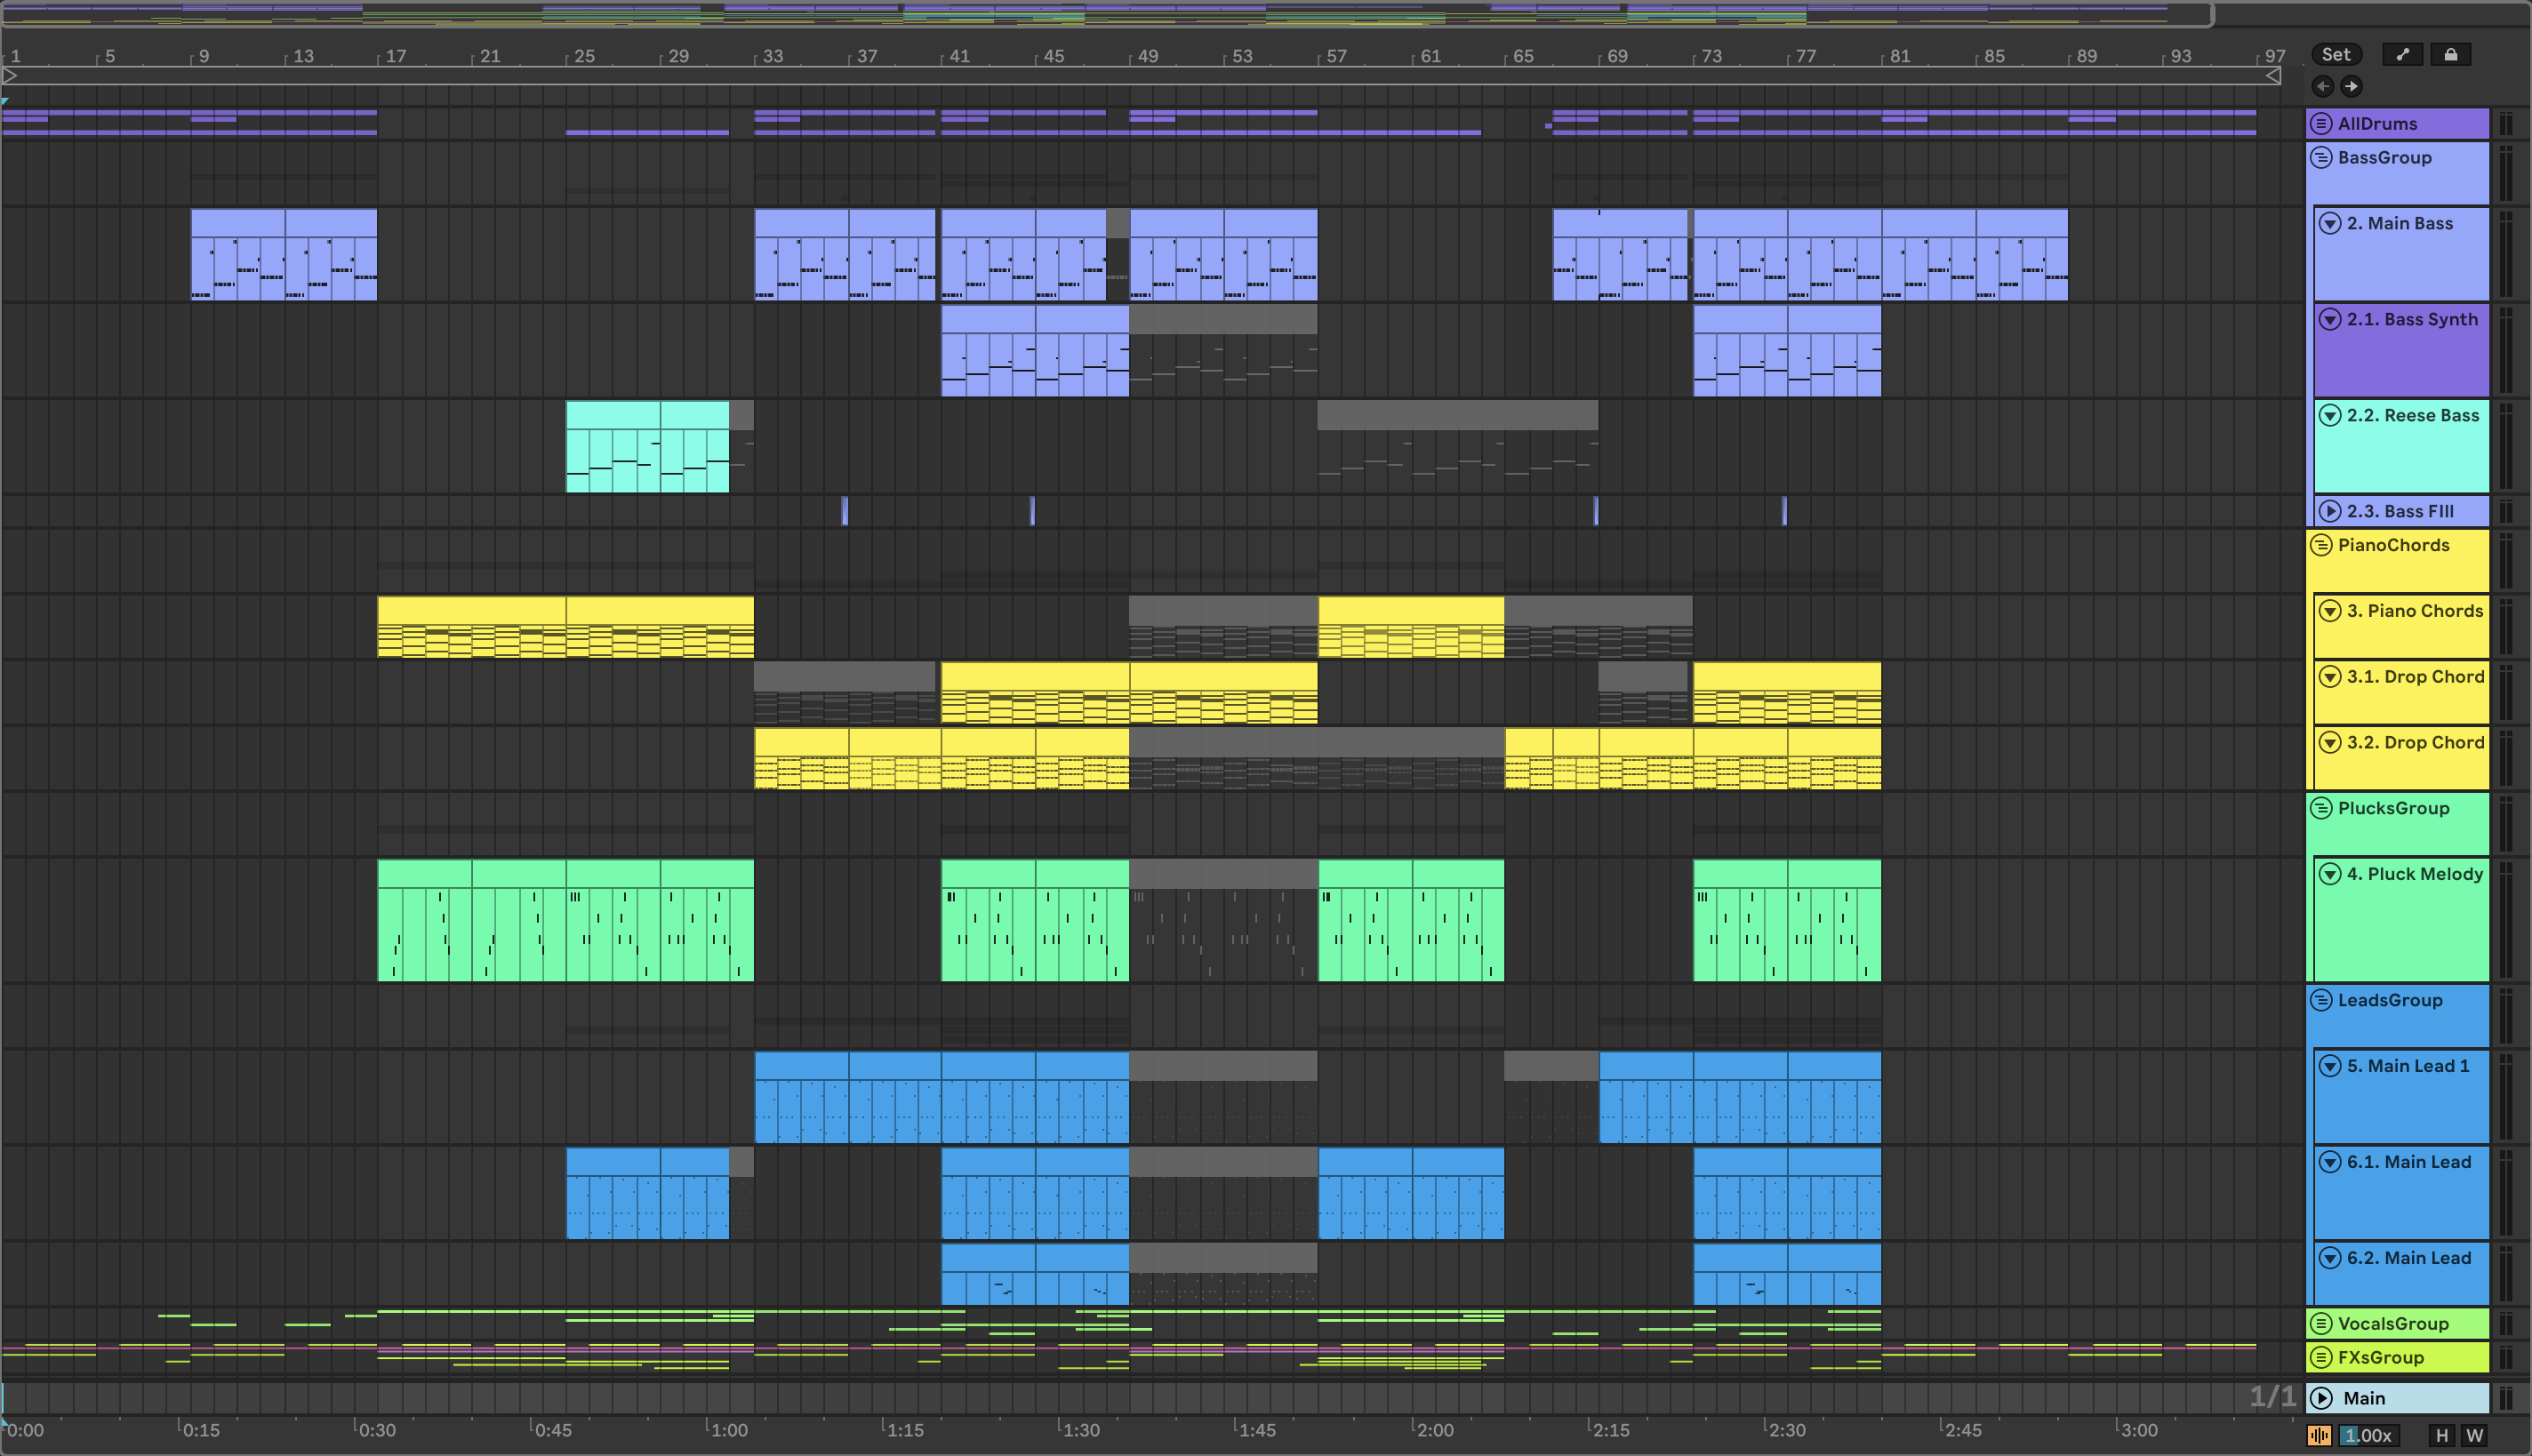This screenshot has width=2532, height=1456.
Task: Unfold the 2.3. Bass Fill track
Action: [x=2330, y=512]
